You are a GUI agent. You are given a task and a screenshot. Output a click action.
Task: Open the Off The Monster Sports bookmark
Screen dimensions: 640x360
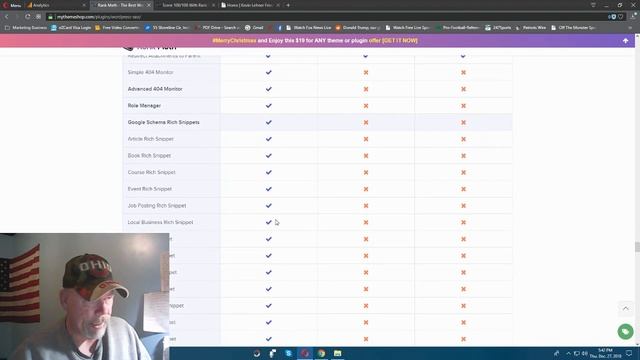(x=573, y=28)
